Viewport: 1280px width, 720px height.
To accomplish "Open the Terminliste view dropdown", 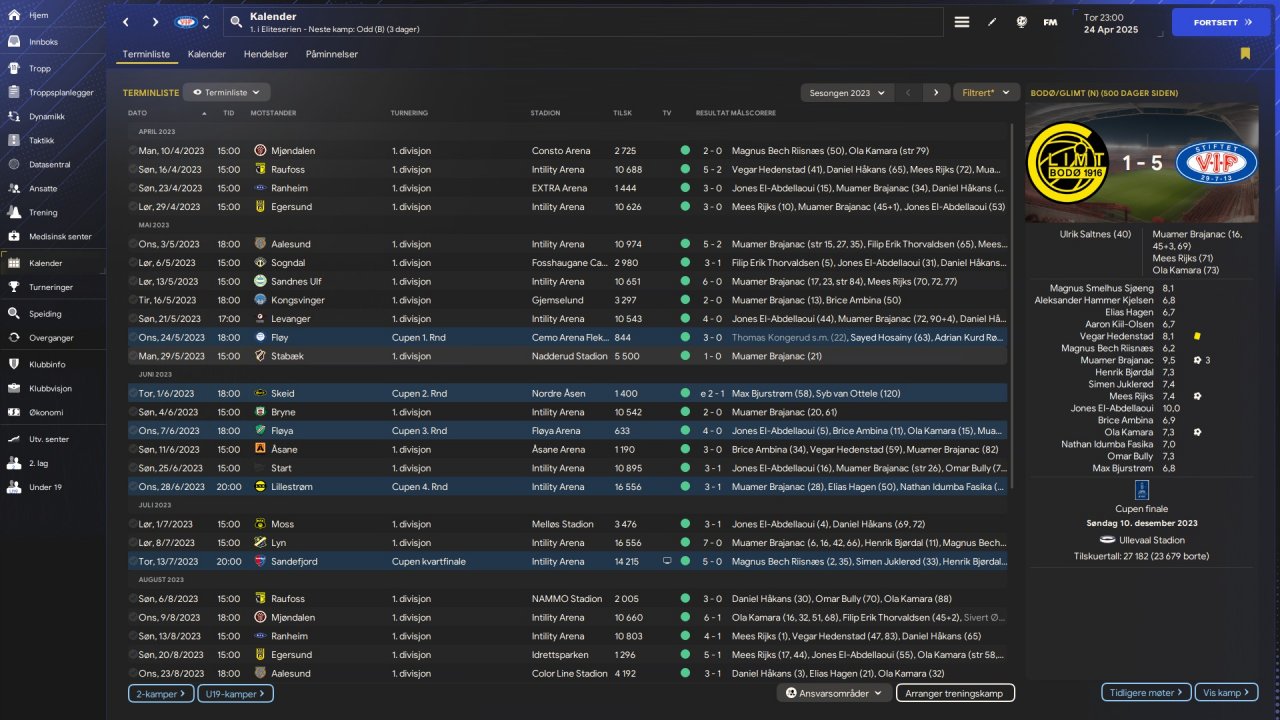I will pos(226,93).
